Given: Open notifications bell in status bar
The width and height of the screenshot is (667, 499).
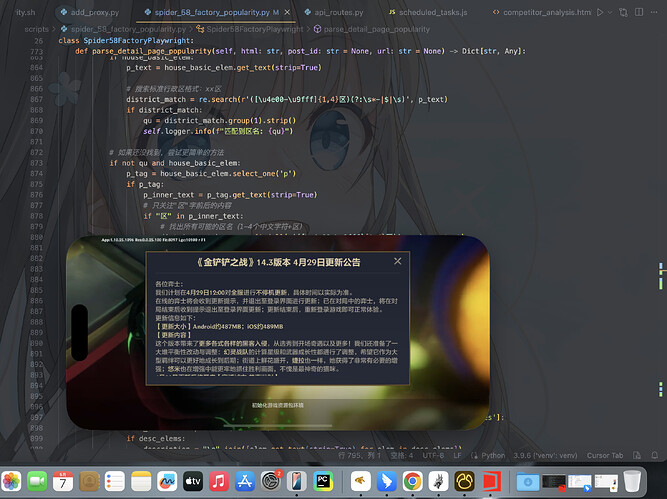Looking at the screenshot, I should (655, 455).
